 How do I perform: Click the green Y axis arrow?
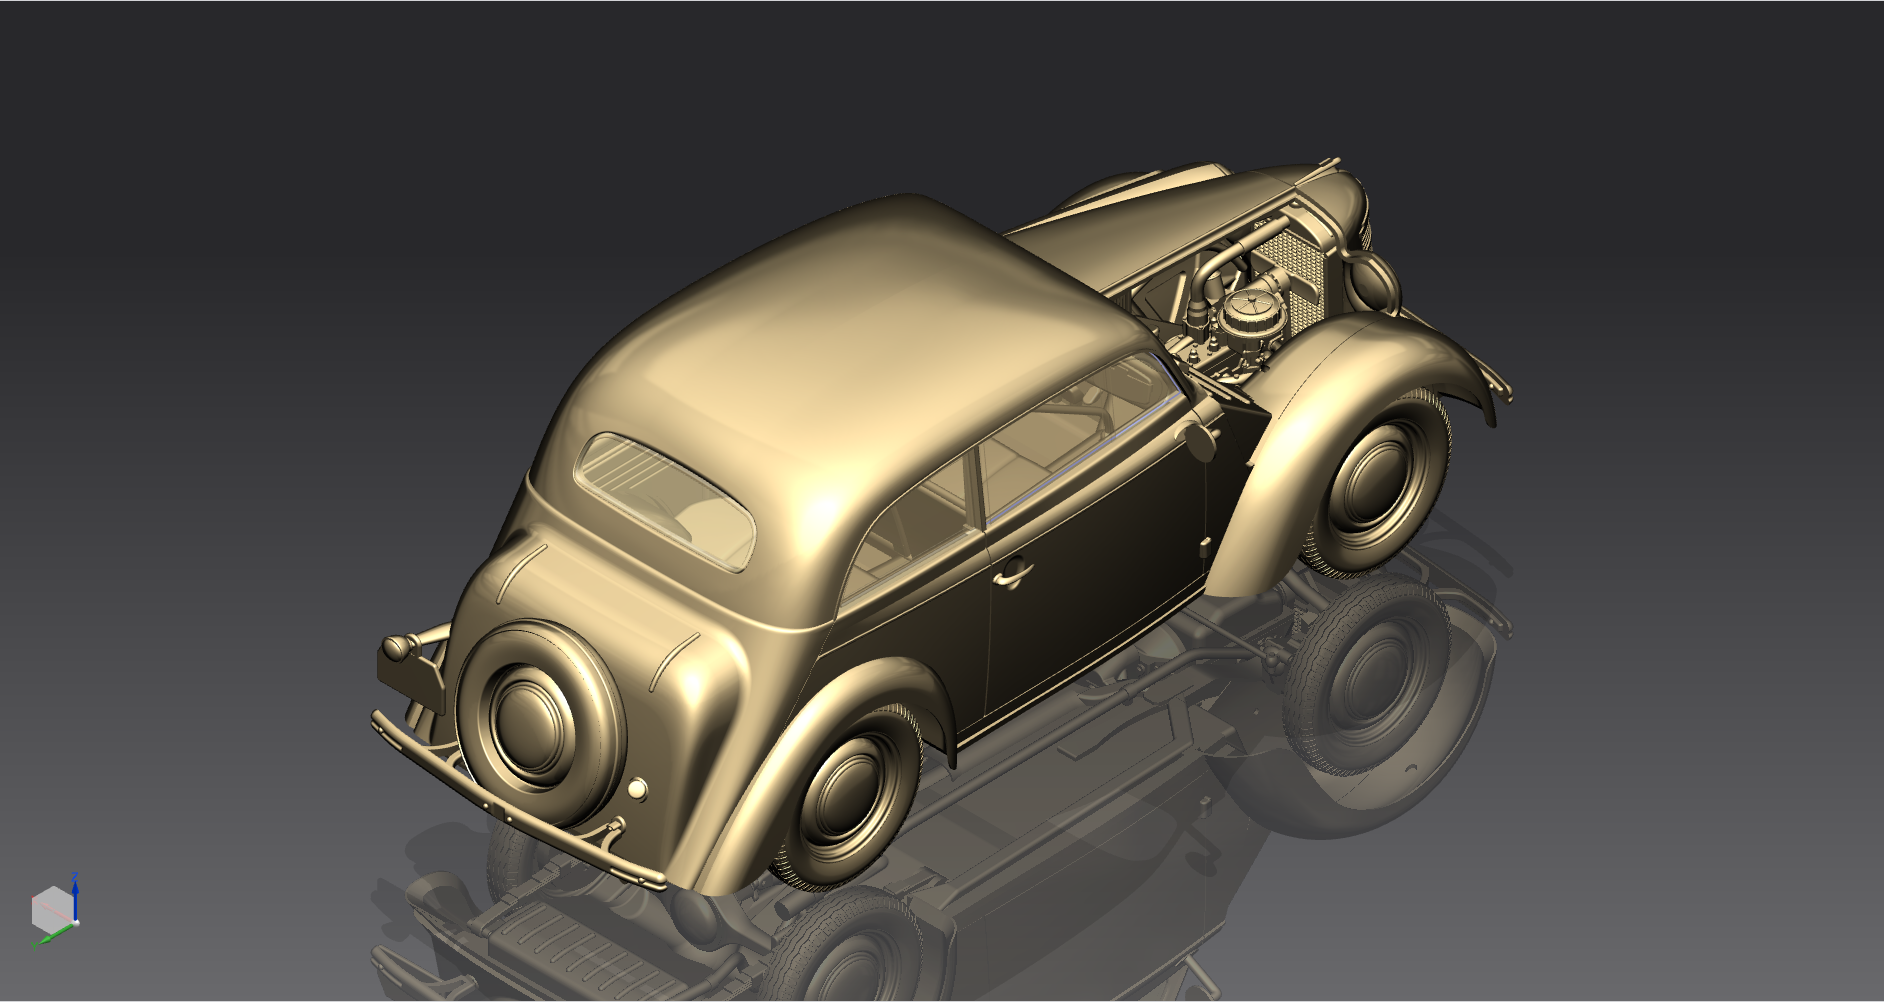click(x=50, y=937)
